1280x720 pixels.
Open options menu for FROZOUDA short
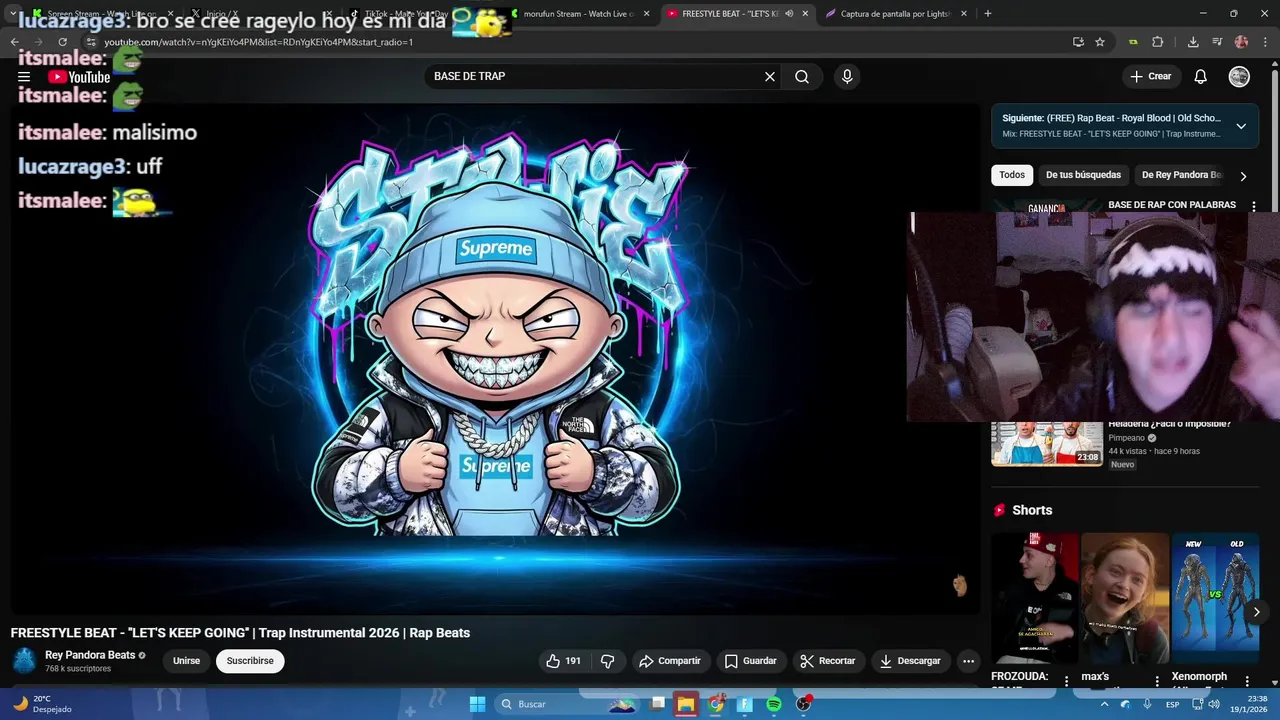tap(1066, 681)
